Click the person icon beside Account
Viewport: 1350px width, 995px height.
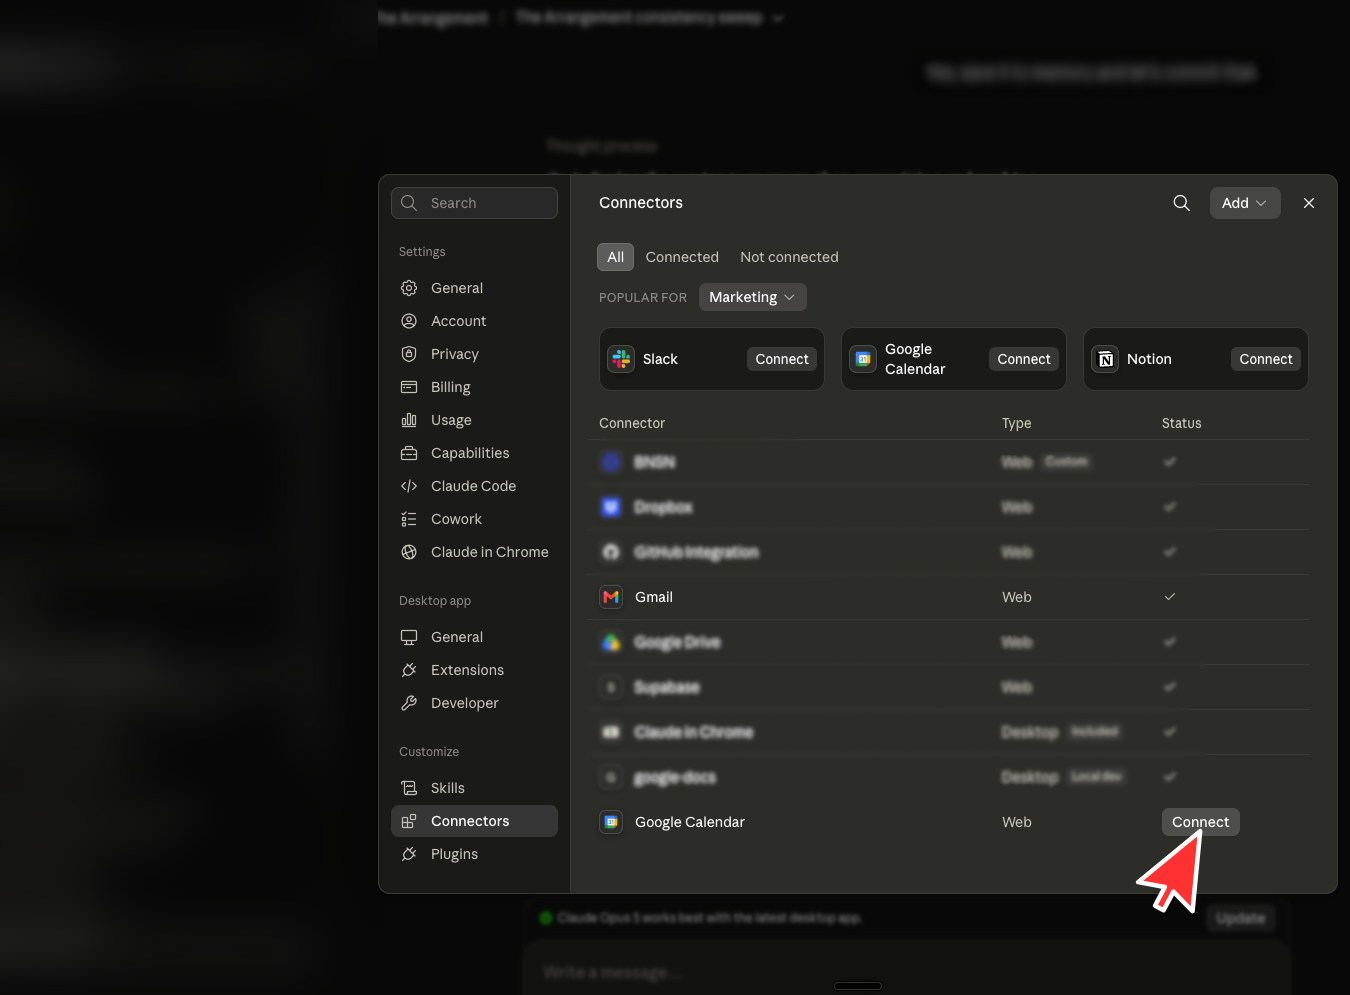tap(409, 321)
